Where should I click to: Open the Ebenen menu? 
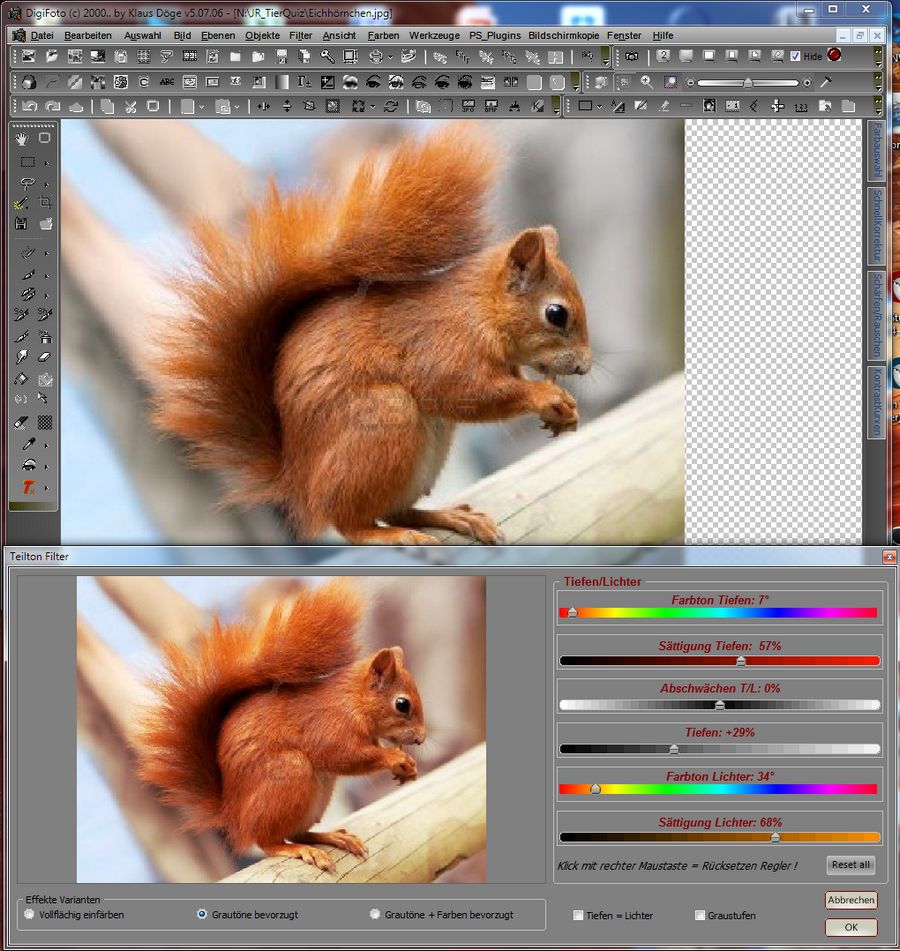click(218, 35)
